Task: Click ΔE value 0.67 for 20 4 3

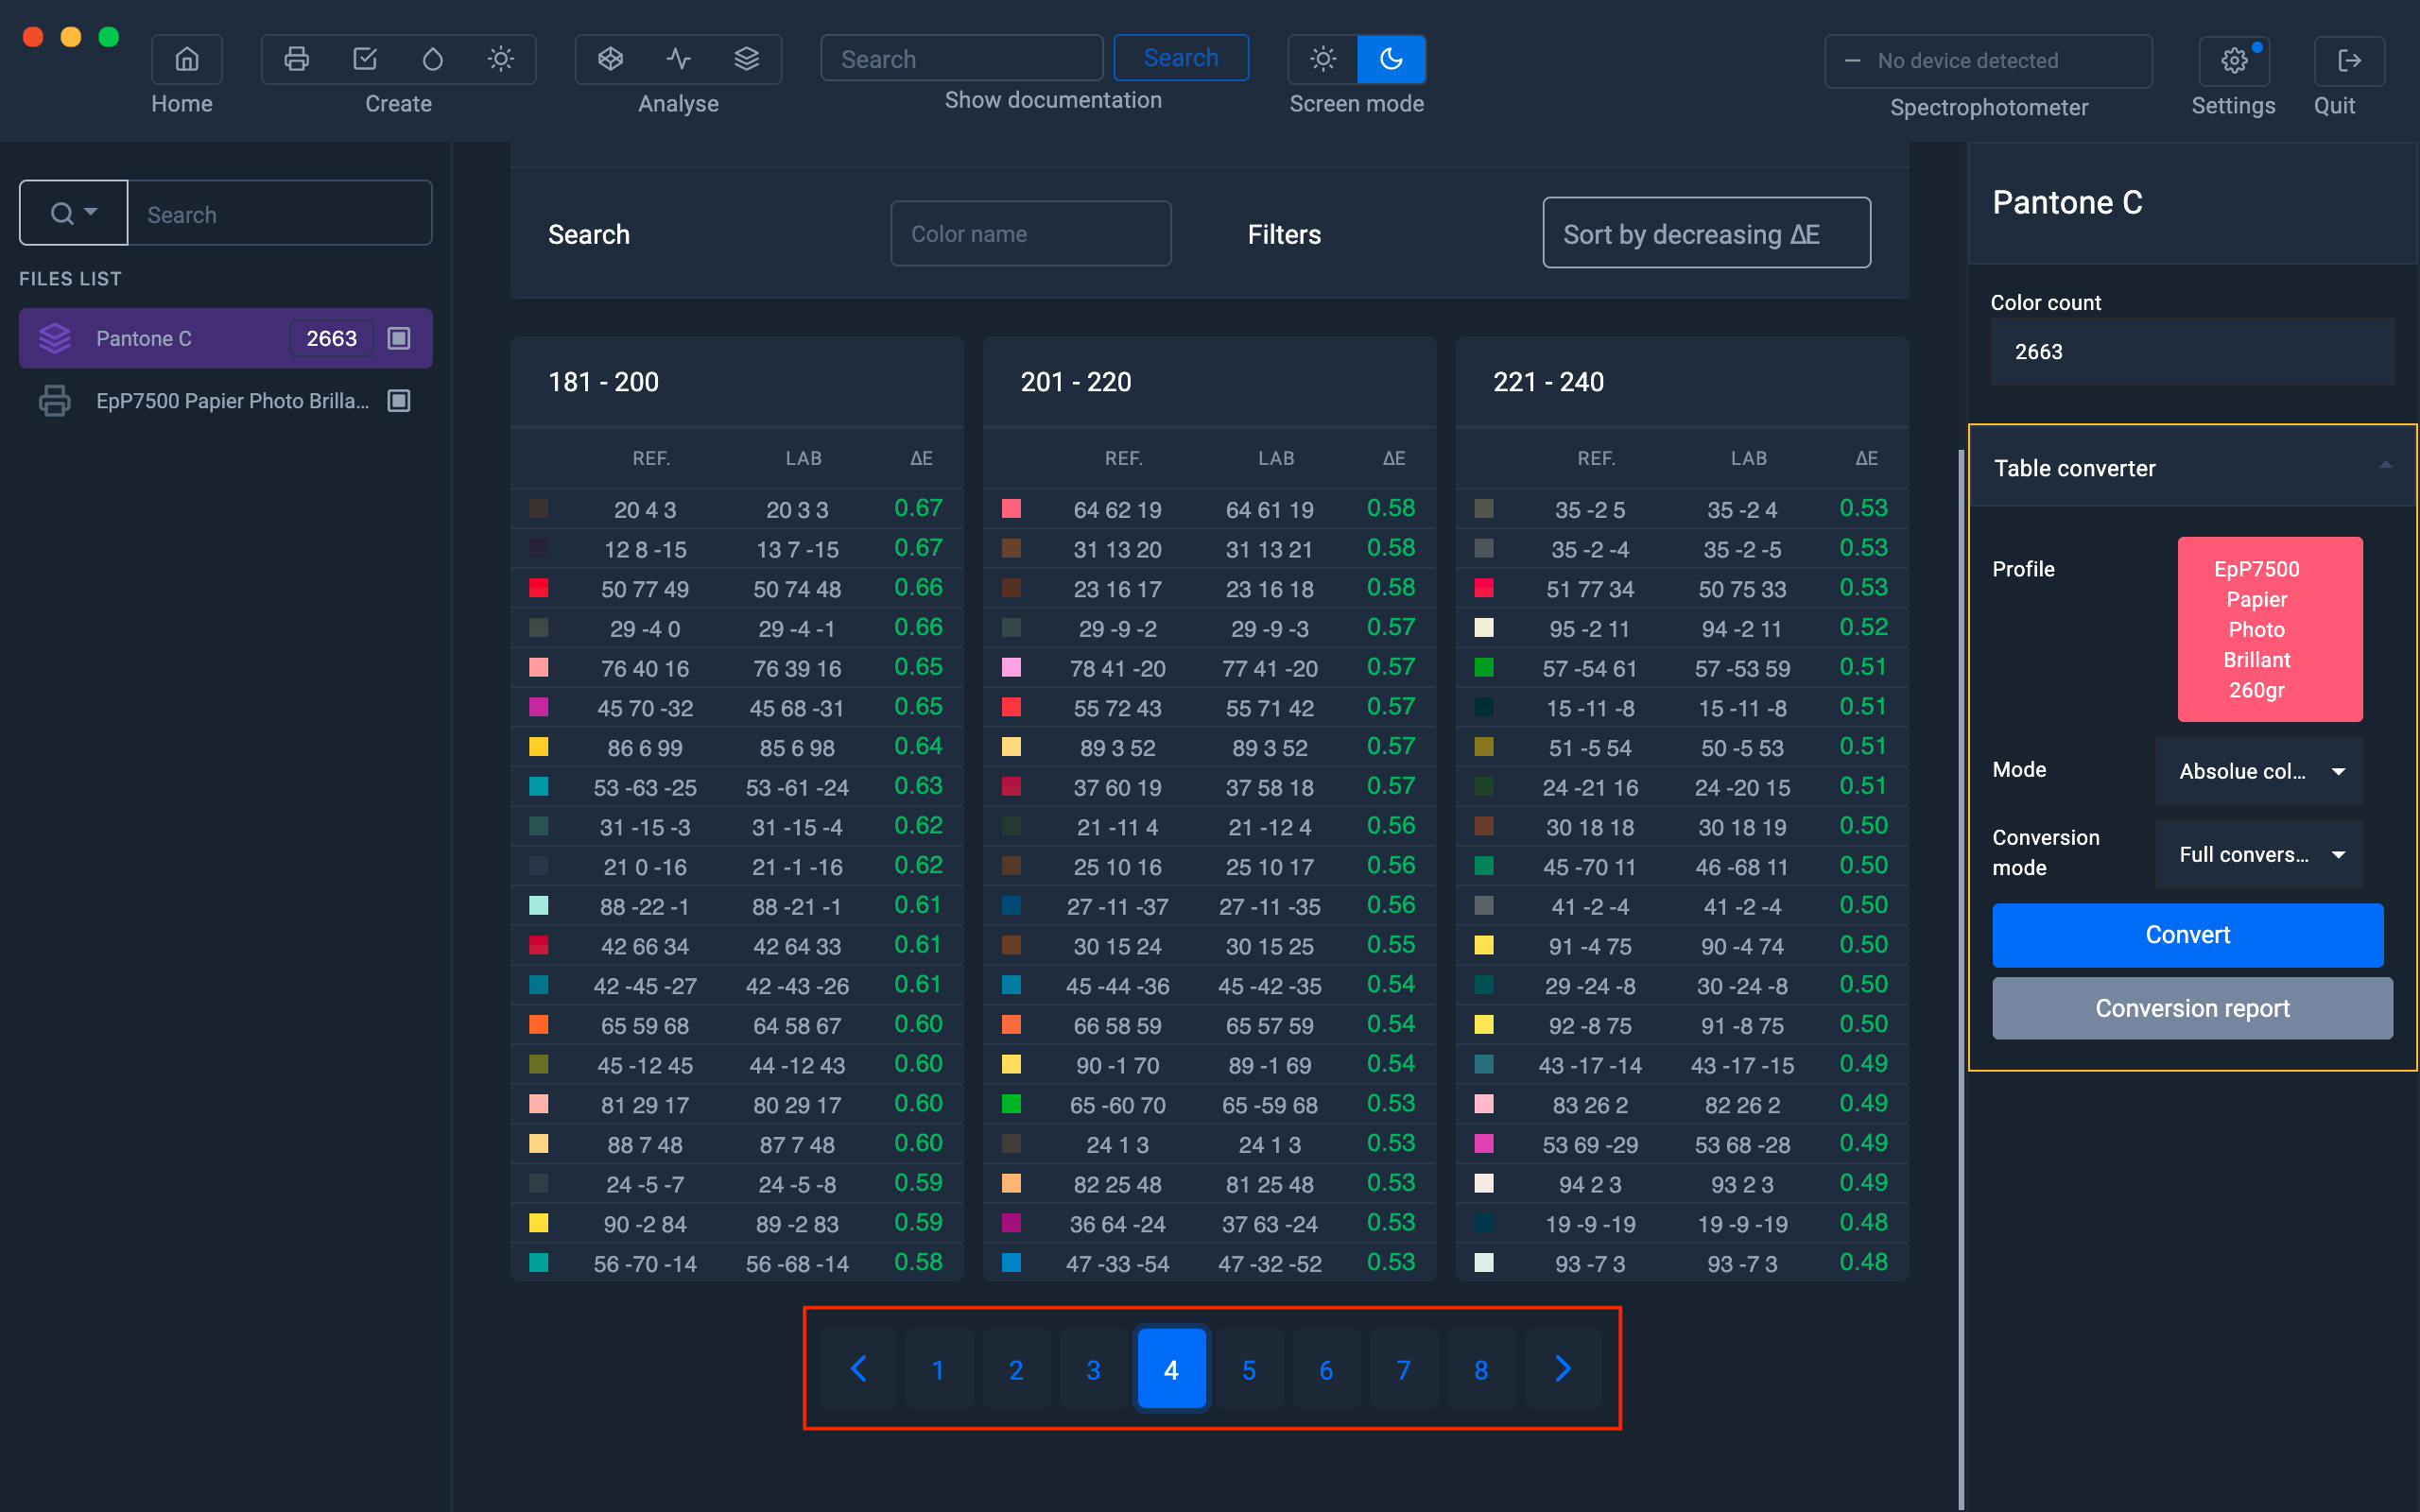Action: [918, 508]
